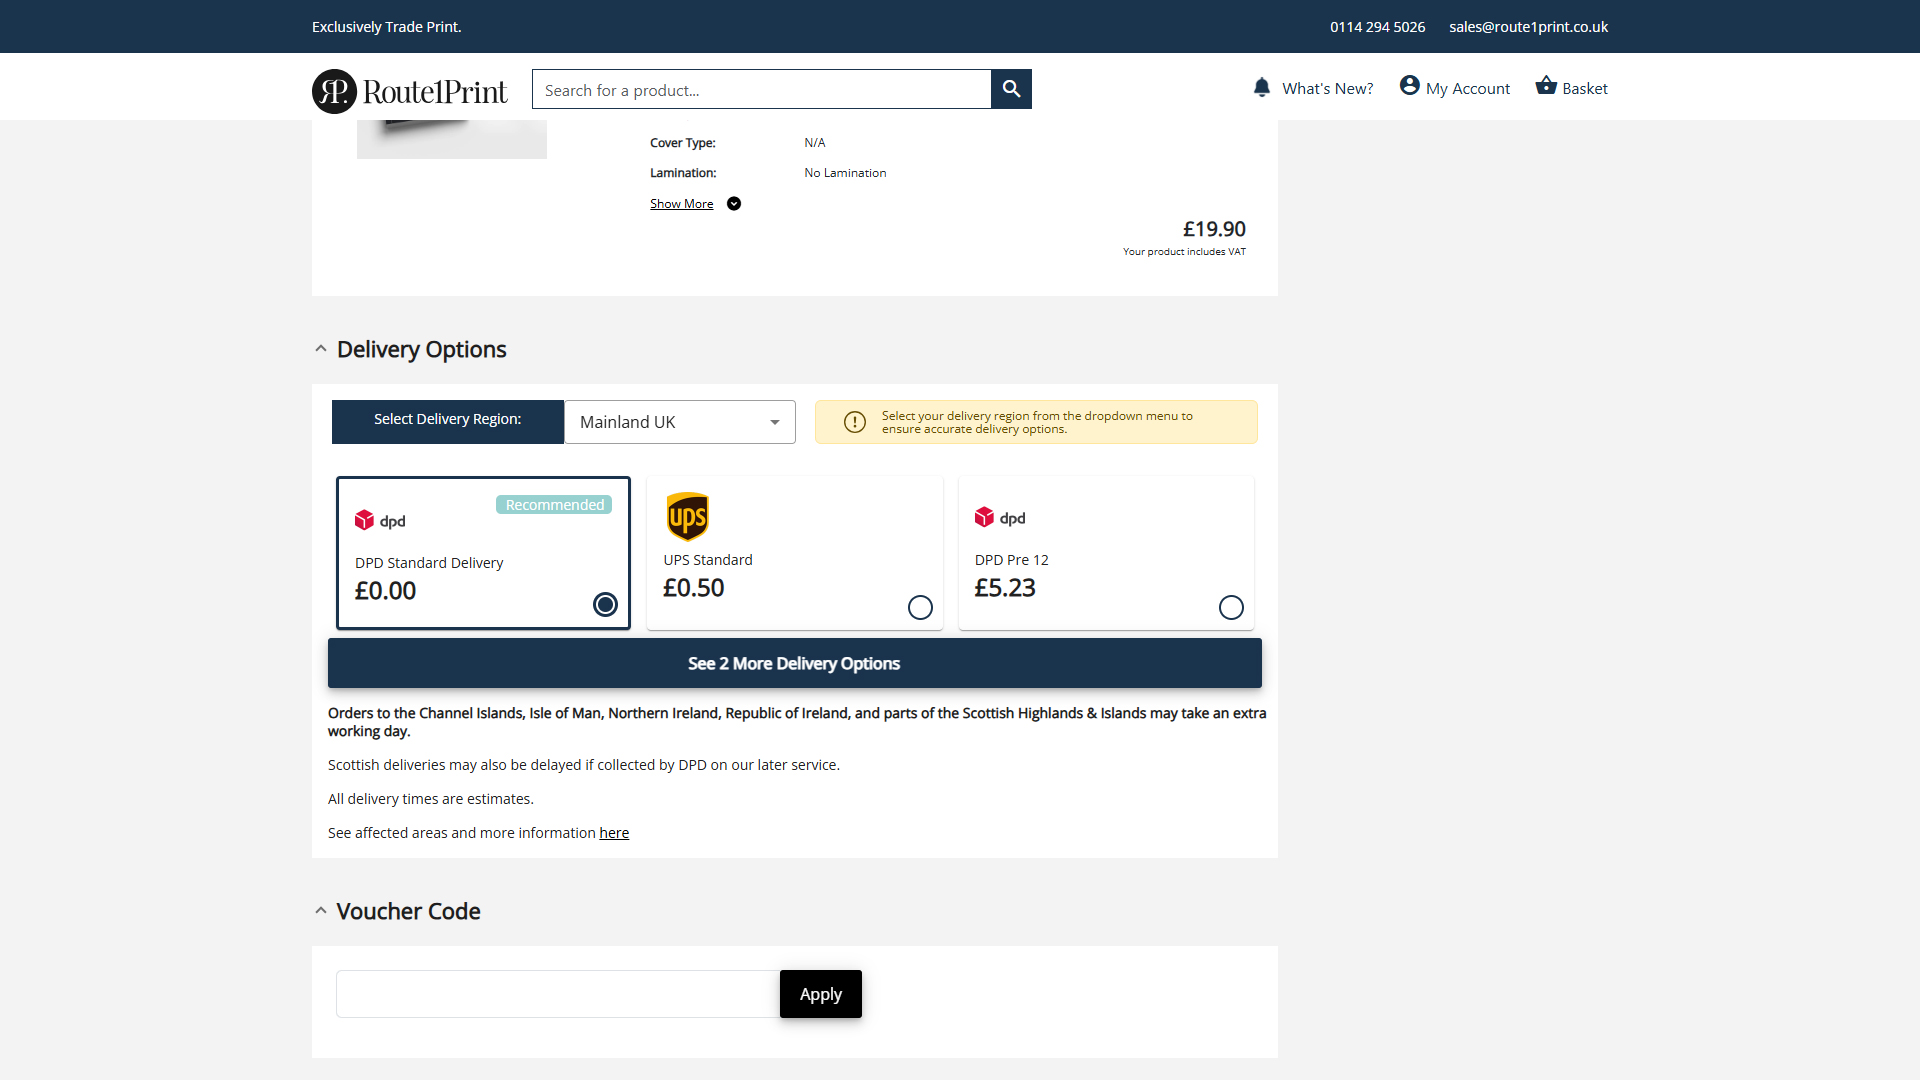Click the £5.23 DPD Pre 12 price

[x=1005, y=588]
